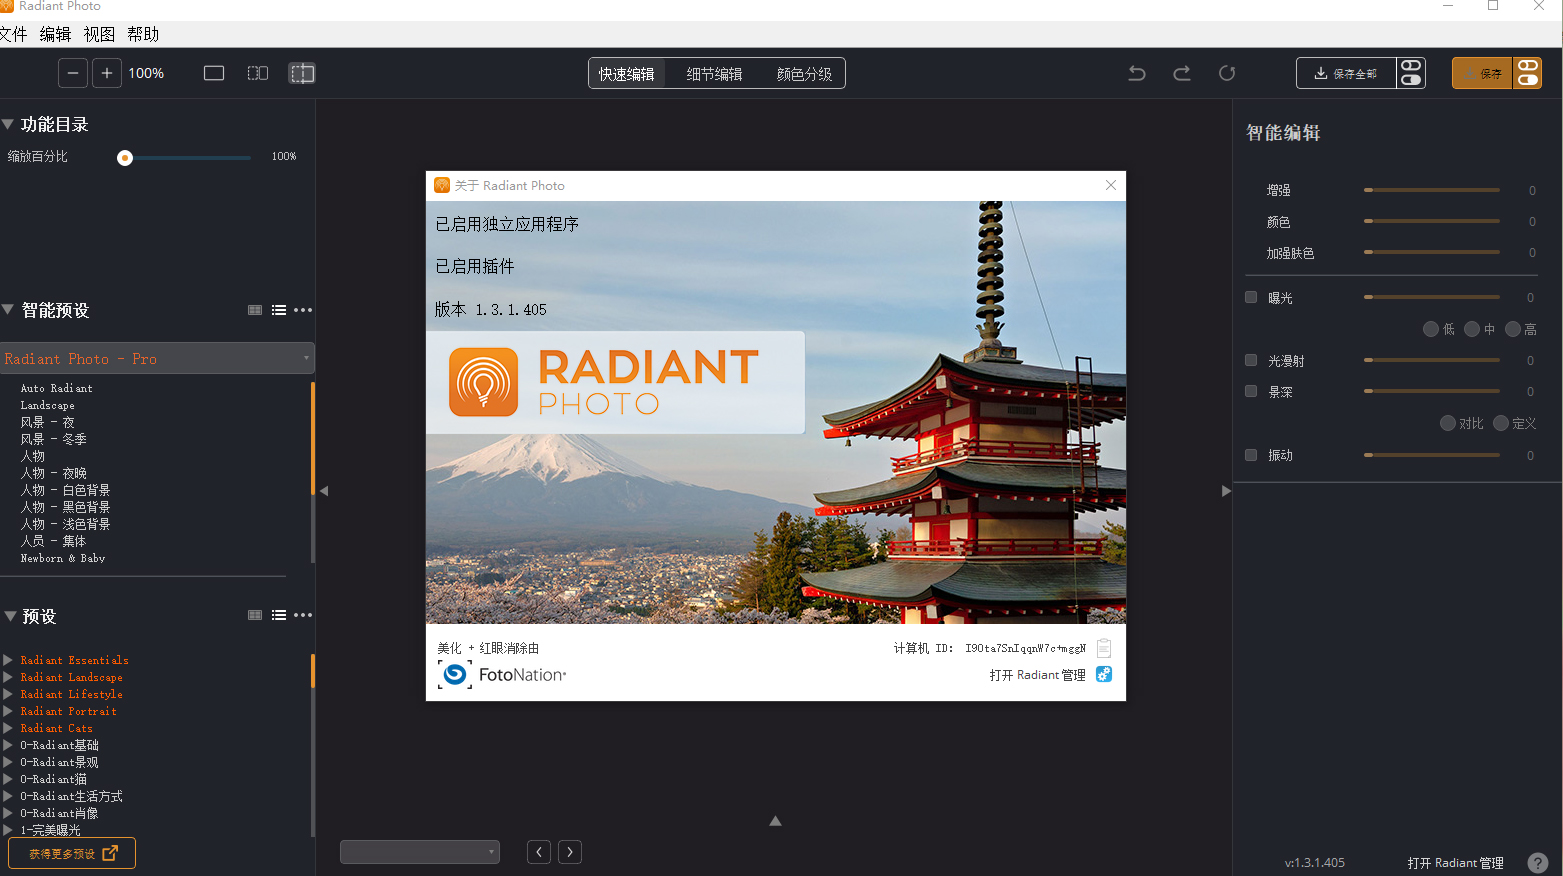Enable the 振动 checkbox
This screenshot has height=876, width=1563.
1251,454
